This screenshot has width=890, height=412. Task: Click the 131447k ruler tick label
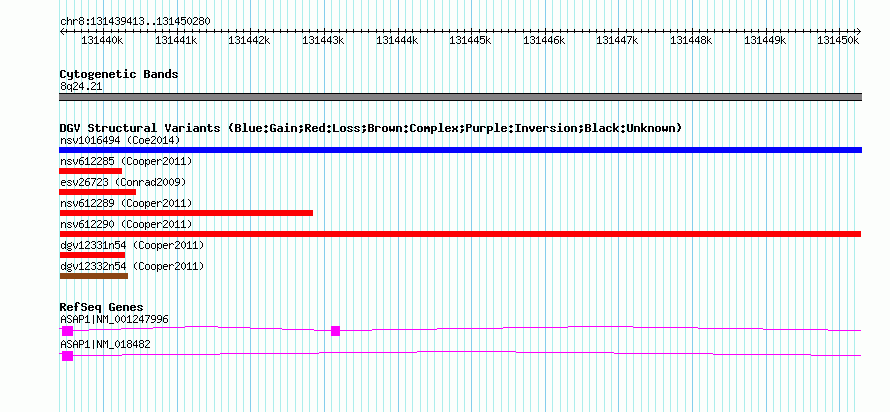tap(618, 40)
